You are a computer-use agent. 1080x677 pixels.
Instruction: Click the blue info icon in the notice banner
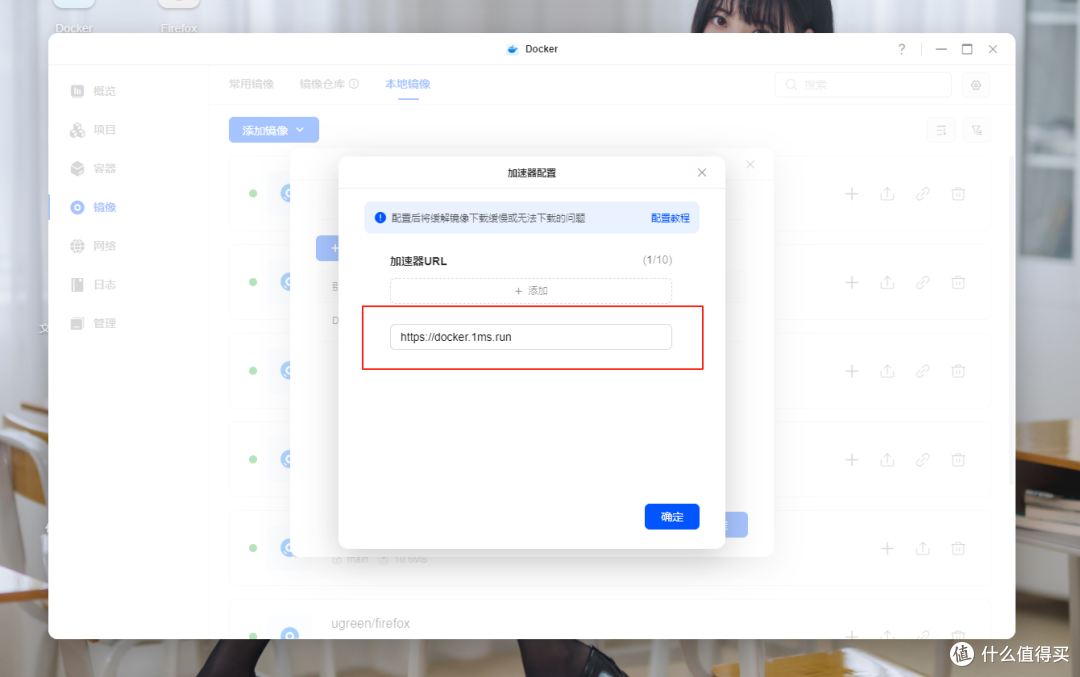(x=380, y=218)
